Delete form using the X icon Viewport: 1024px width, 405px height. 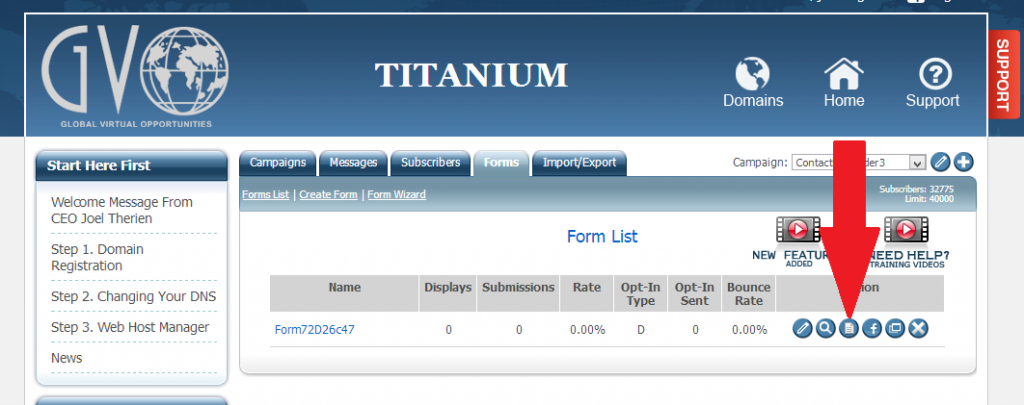(x=917, y=329)
